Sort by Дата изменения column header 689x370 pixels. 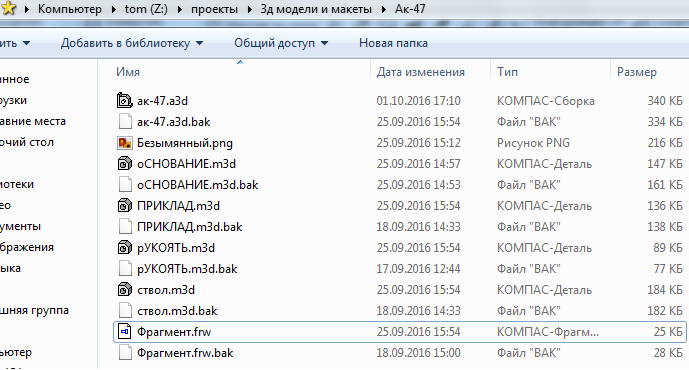click(x=421, y=72)
